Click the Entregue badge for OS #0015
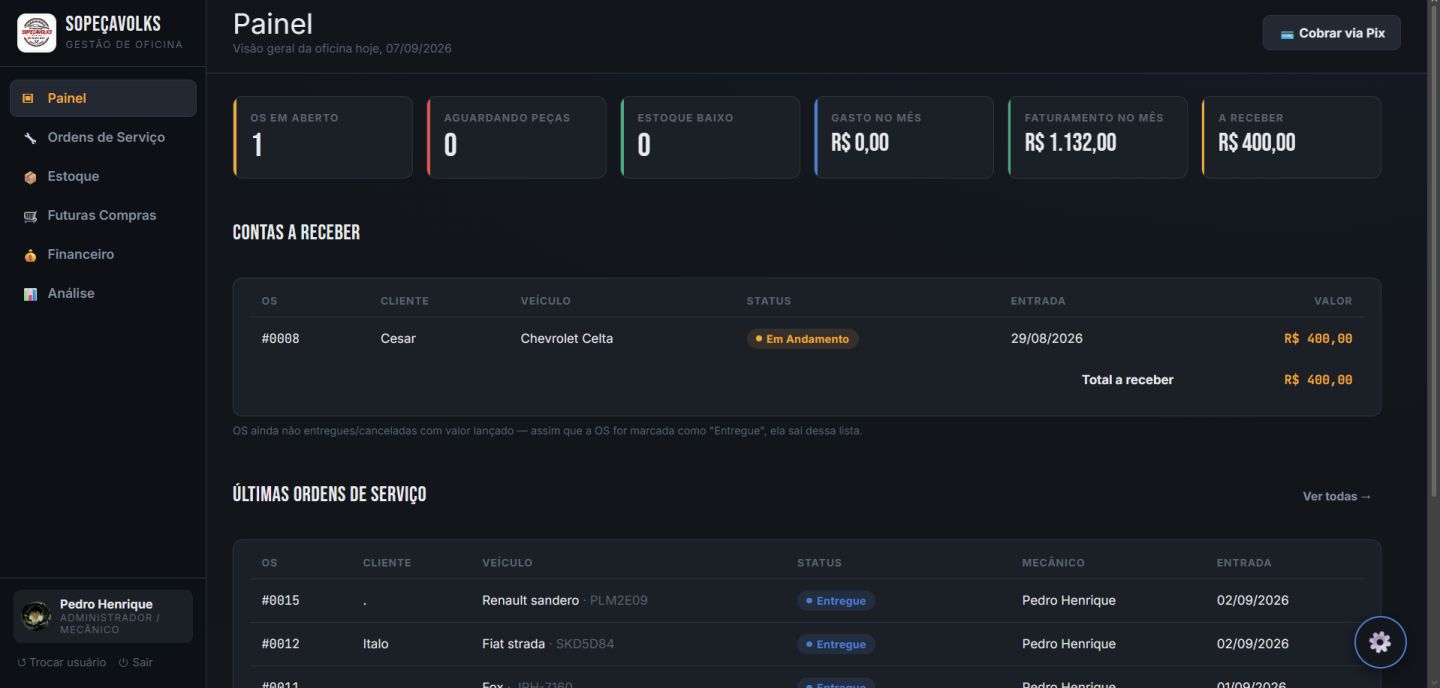 [836, 601]
